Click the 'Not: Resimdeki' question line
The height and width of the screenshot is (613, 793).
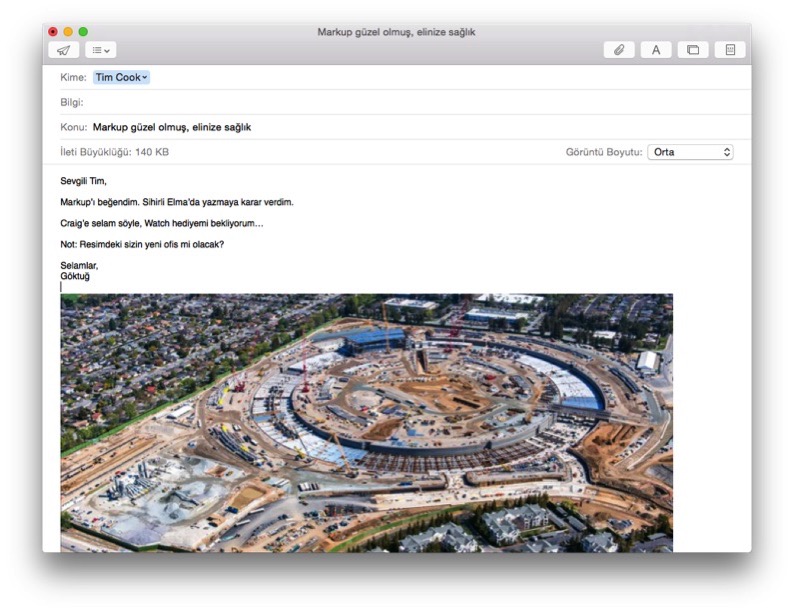tap(141, 244)
